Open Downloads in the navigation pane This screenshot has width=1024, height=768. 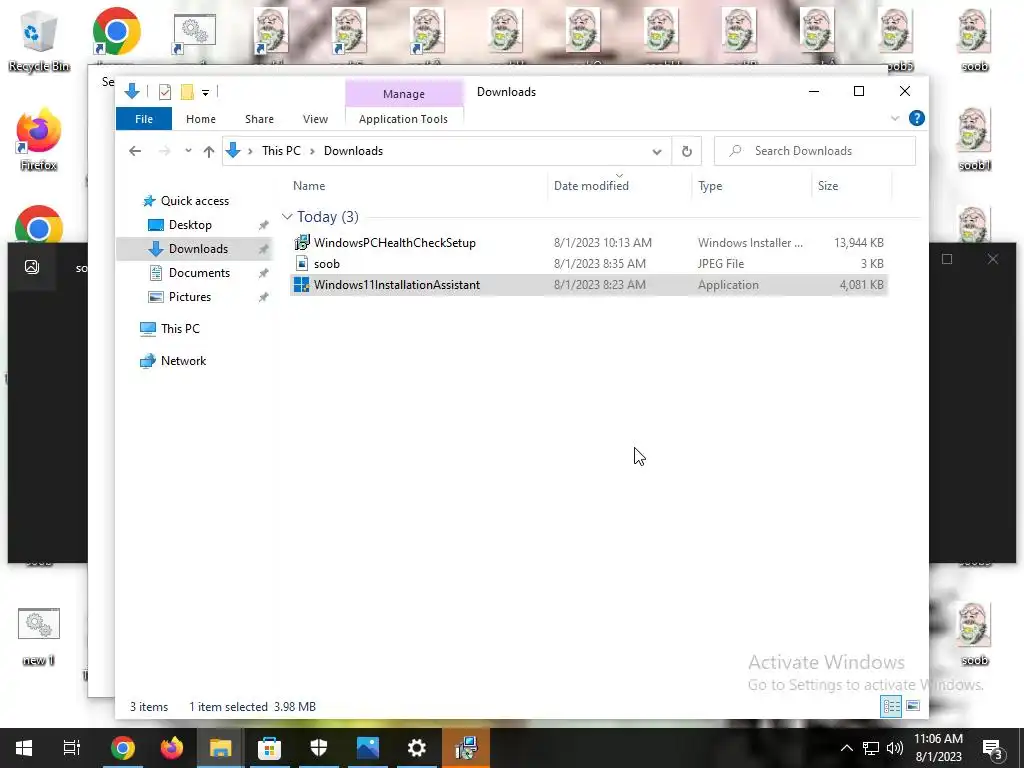tap(198, 249)
